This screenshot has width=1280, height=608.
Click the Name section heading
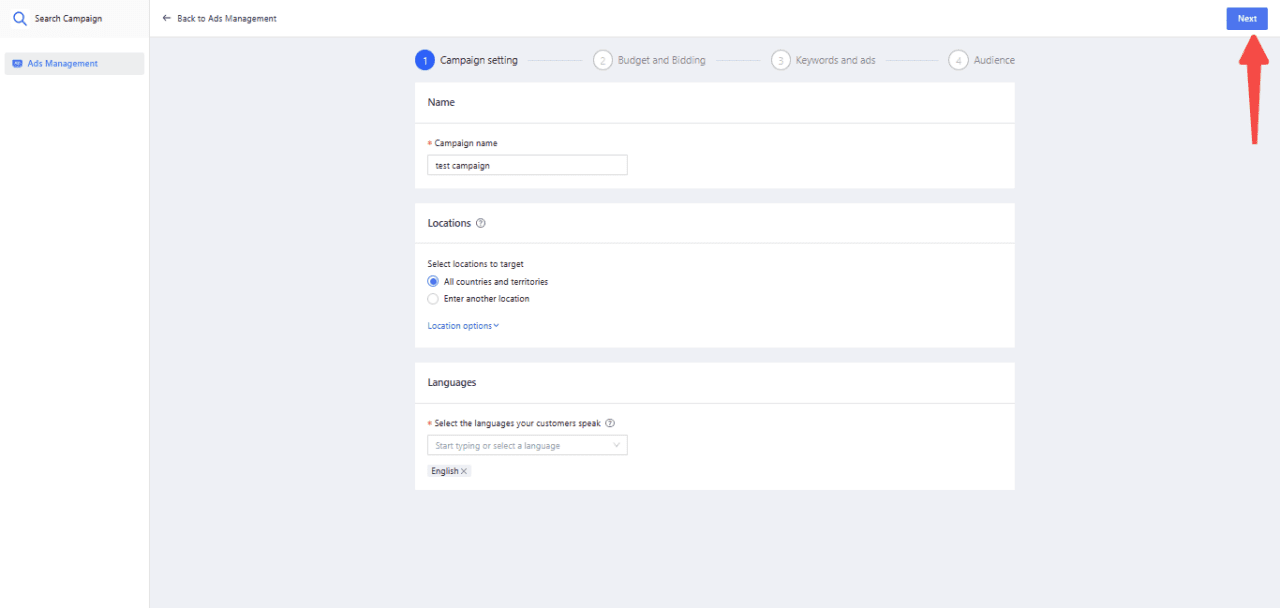[441, 102]
